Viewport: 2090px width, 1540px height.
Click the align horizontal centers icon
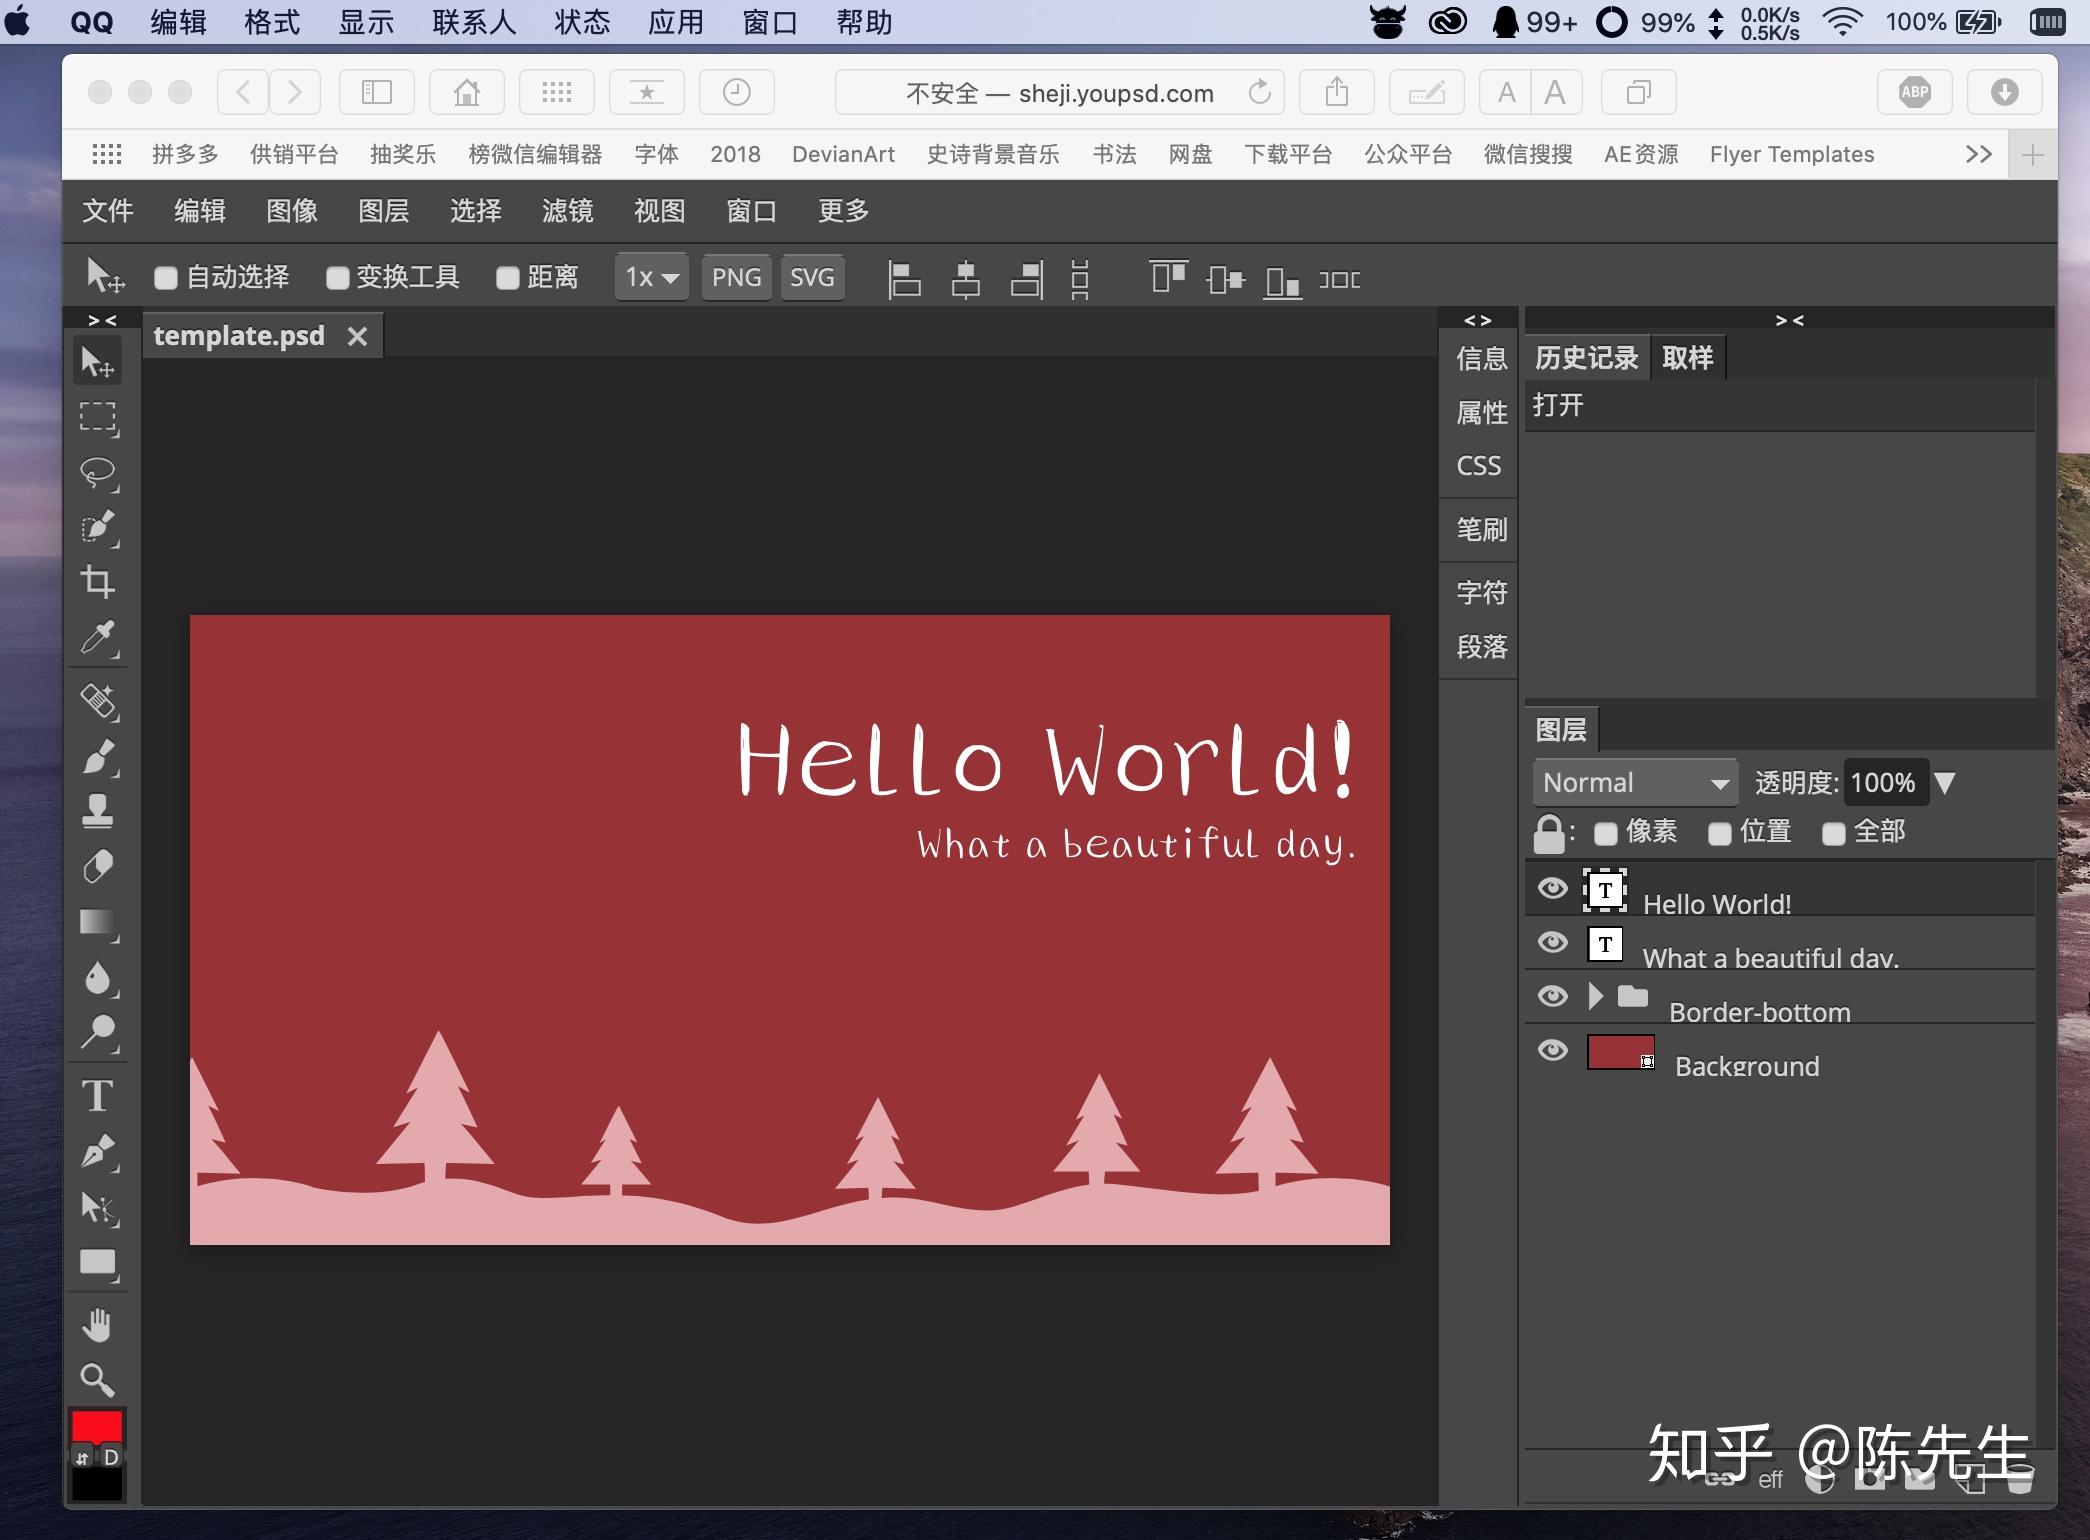pyautogui.click(x=965, y=279)
